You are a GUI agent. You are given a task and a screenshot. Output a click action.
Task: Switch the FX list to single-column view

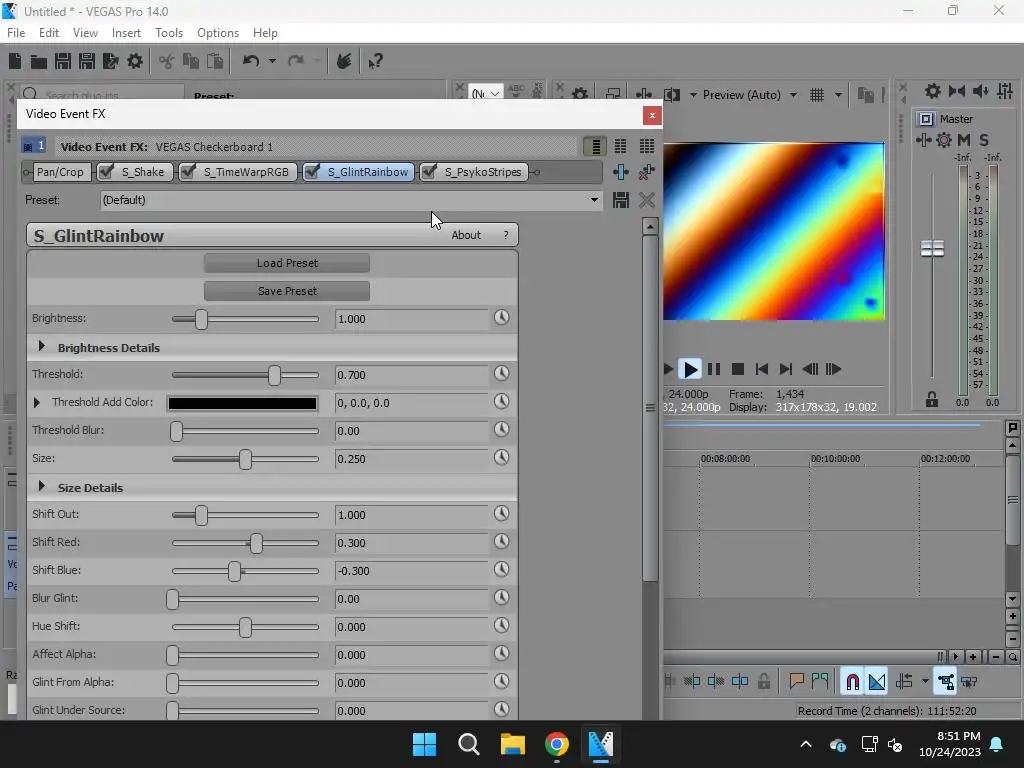coord(595,146)
